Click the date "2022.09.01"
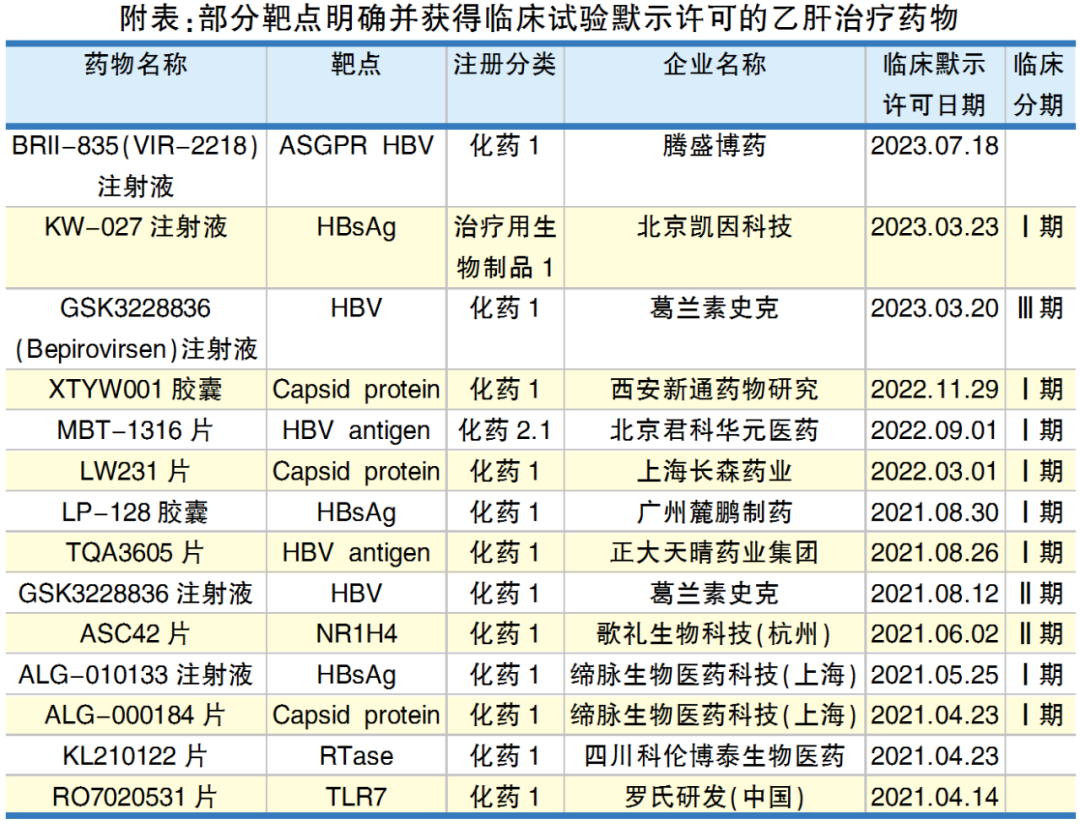This screenshot has width=1080, height=824. [934, 430]
